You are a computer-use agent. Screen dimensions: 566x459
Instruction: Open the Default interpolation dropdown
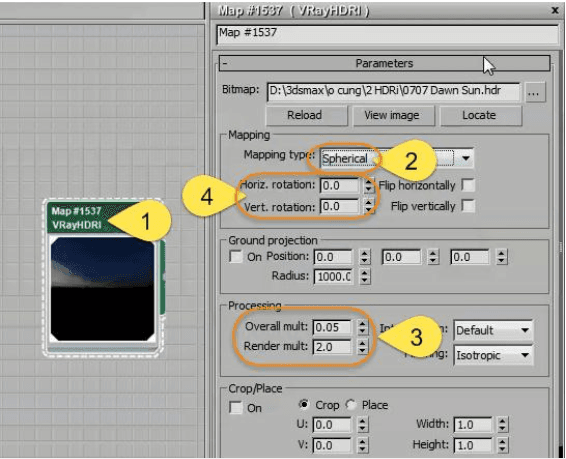493,330
